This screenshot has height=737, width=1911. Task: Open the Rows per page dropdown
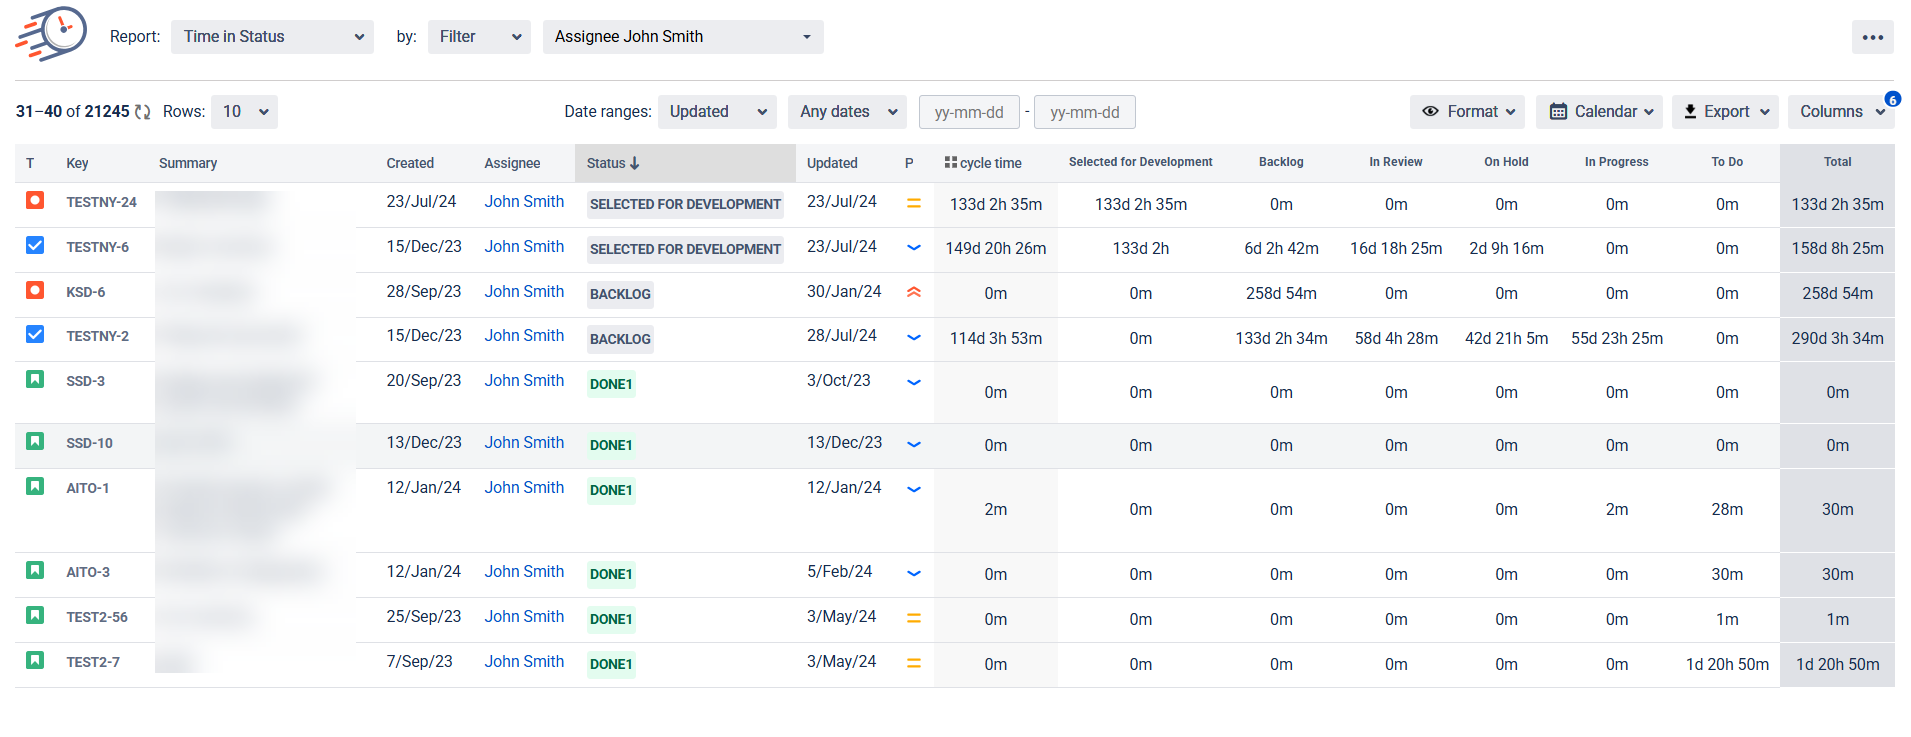click(x=245, y=112)
